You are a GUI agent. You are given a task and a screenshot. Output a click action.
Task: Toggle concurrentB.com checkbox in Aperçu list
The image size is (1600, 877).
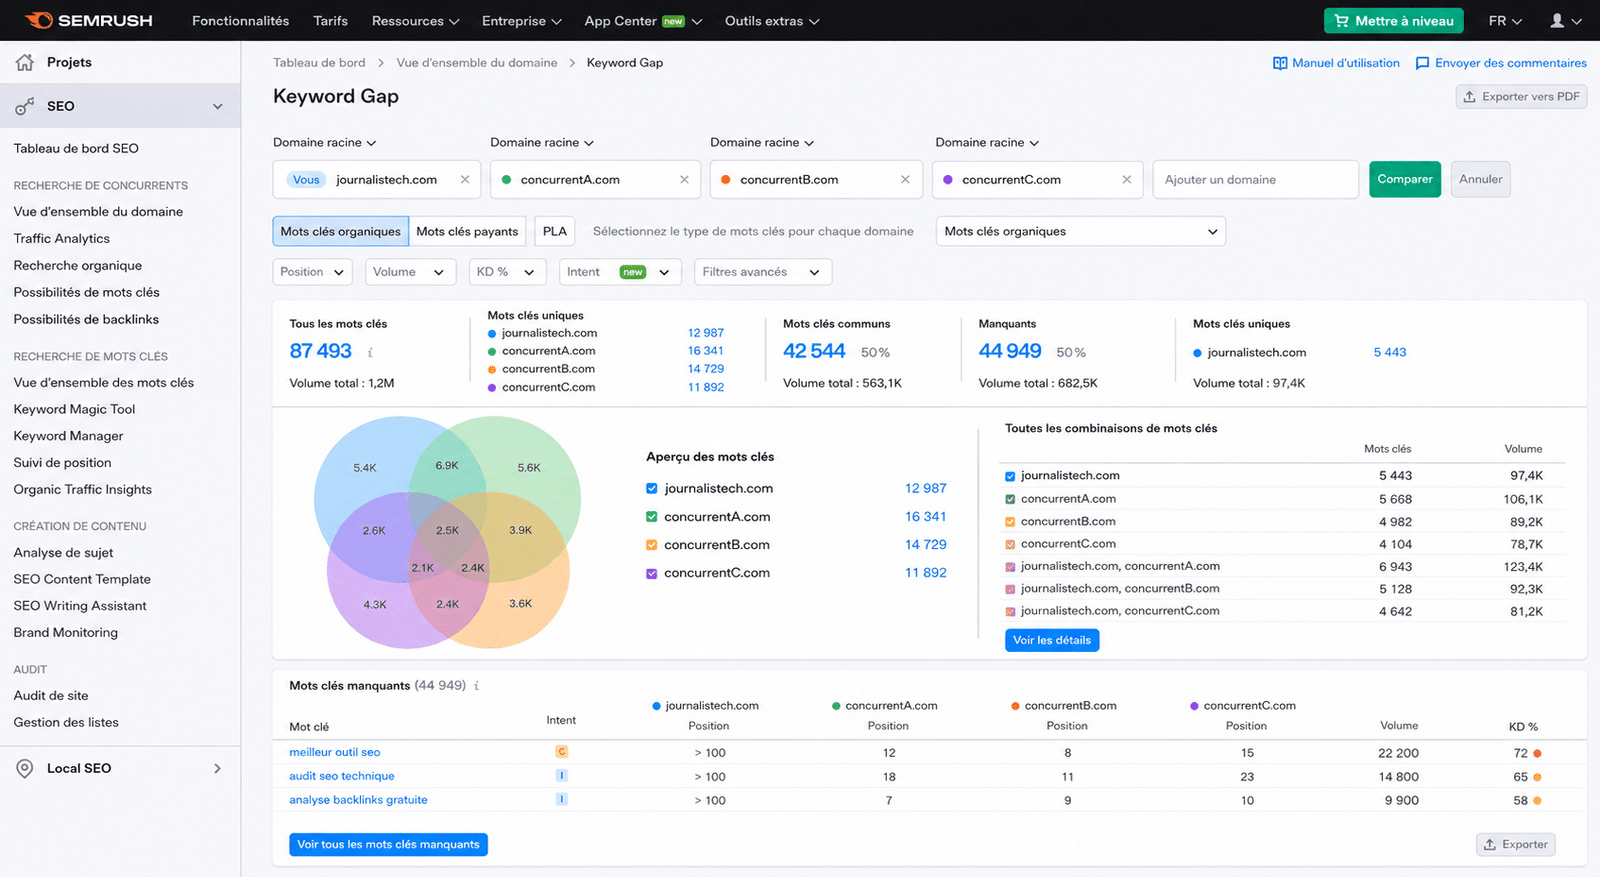652,545
